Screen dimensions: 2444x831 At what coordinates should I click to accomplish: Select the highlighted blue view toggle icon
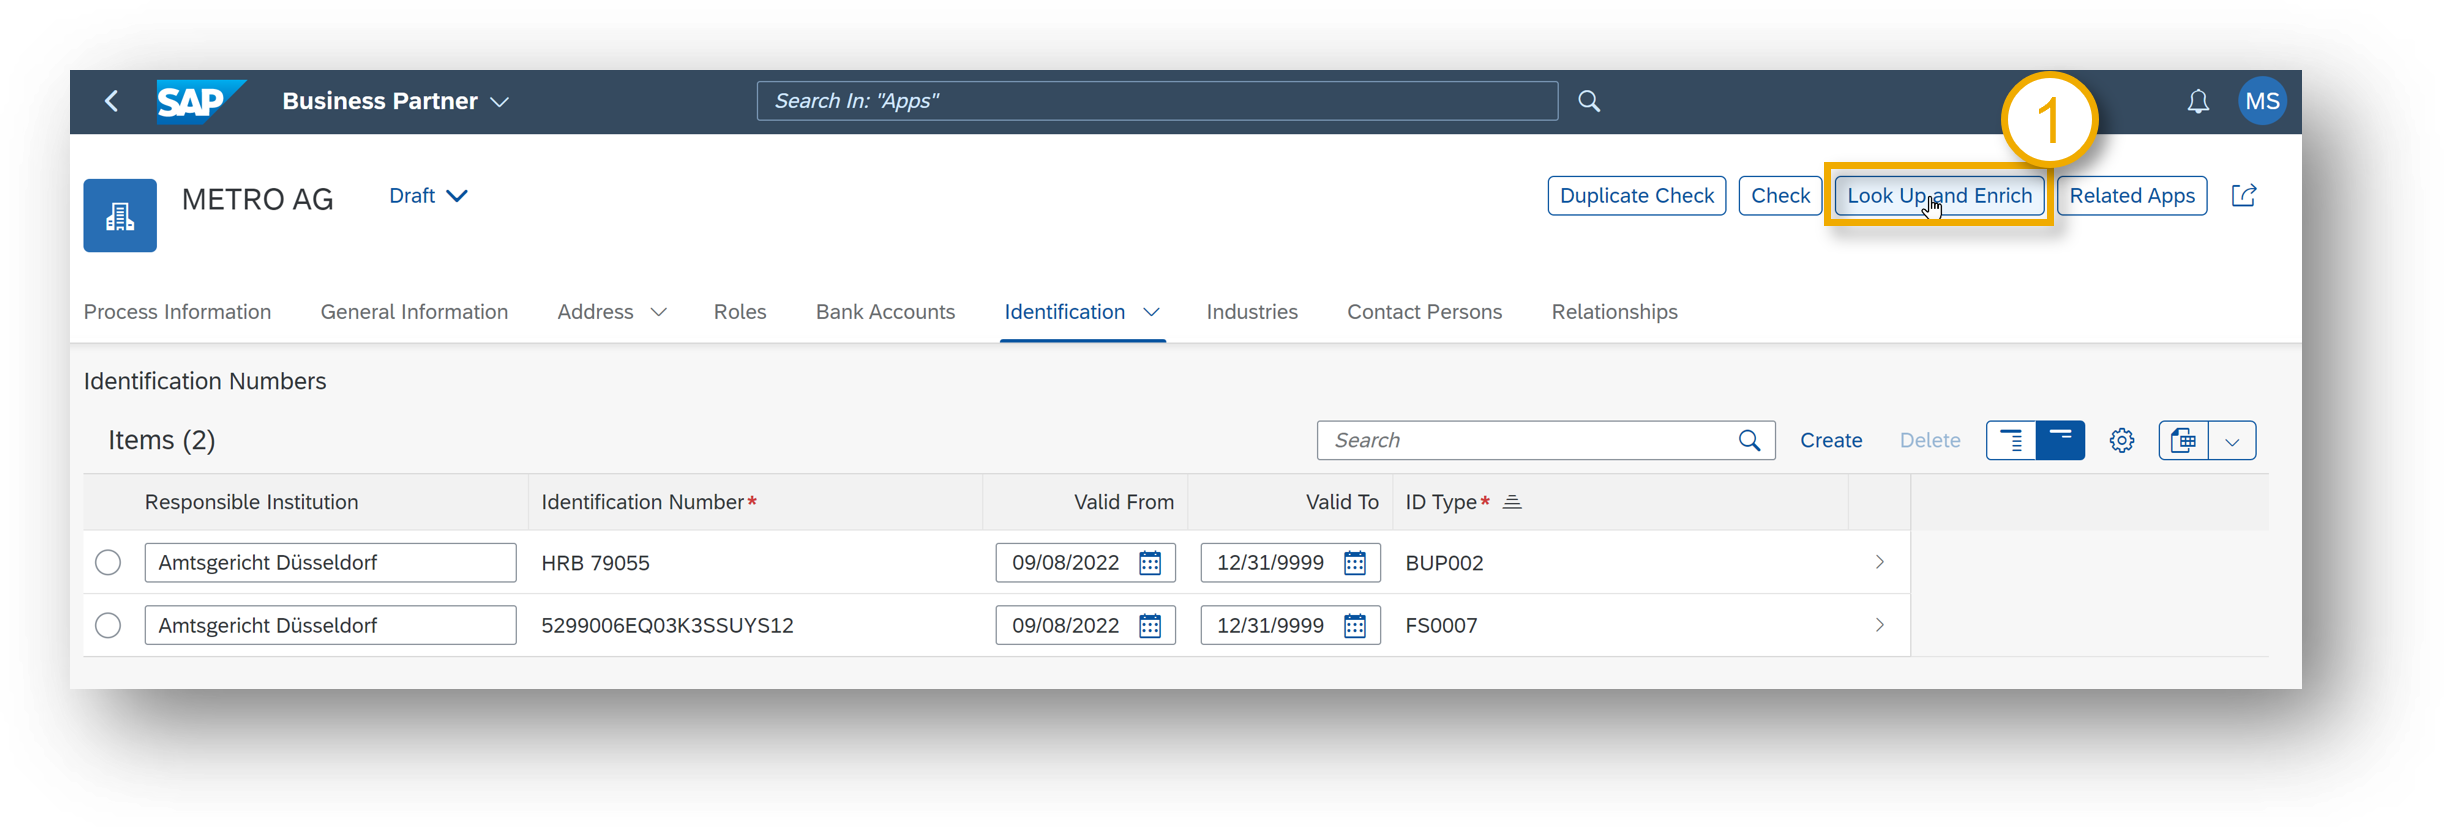point(2060,440)
